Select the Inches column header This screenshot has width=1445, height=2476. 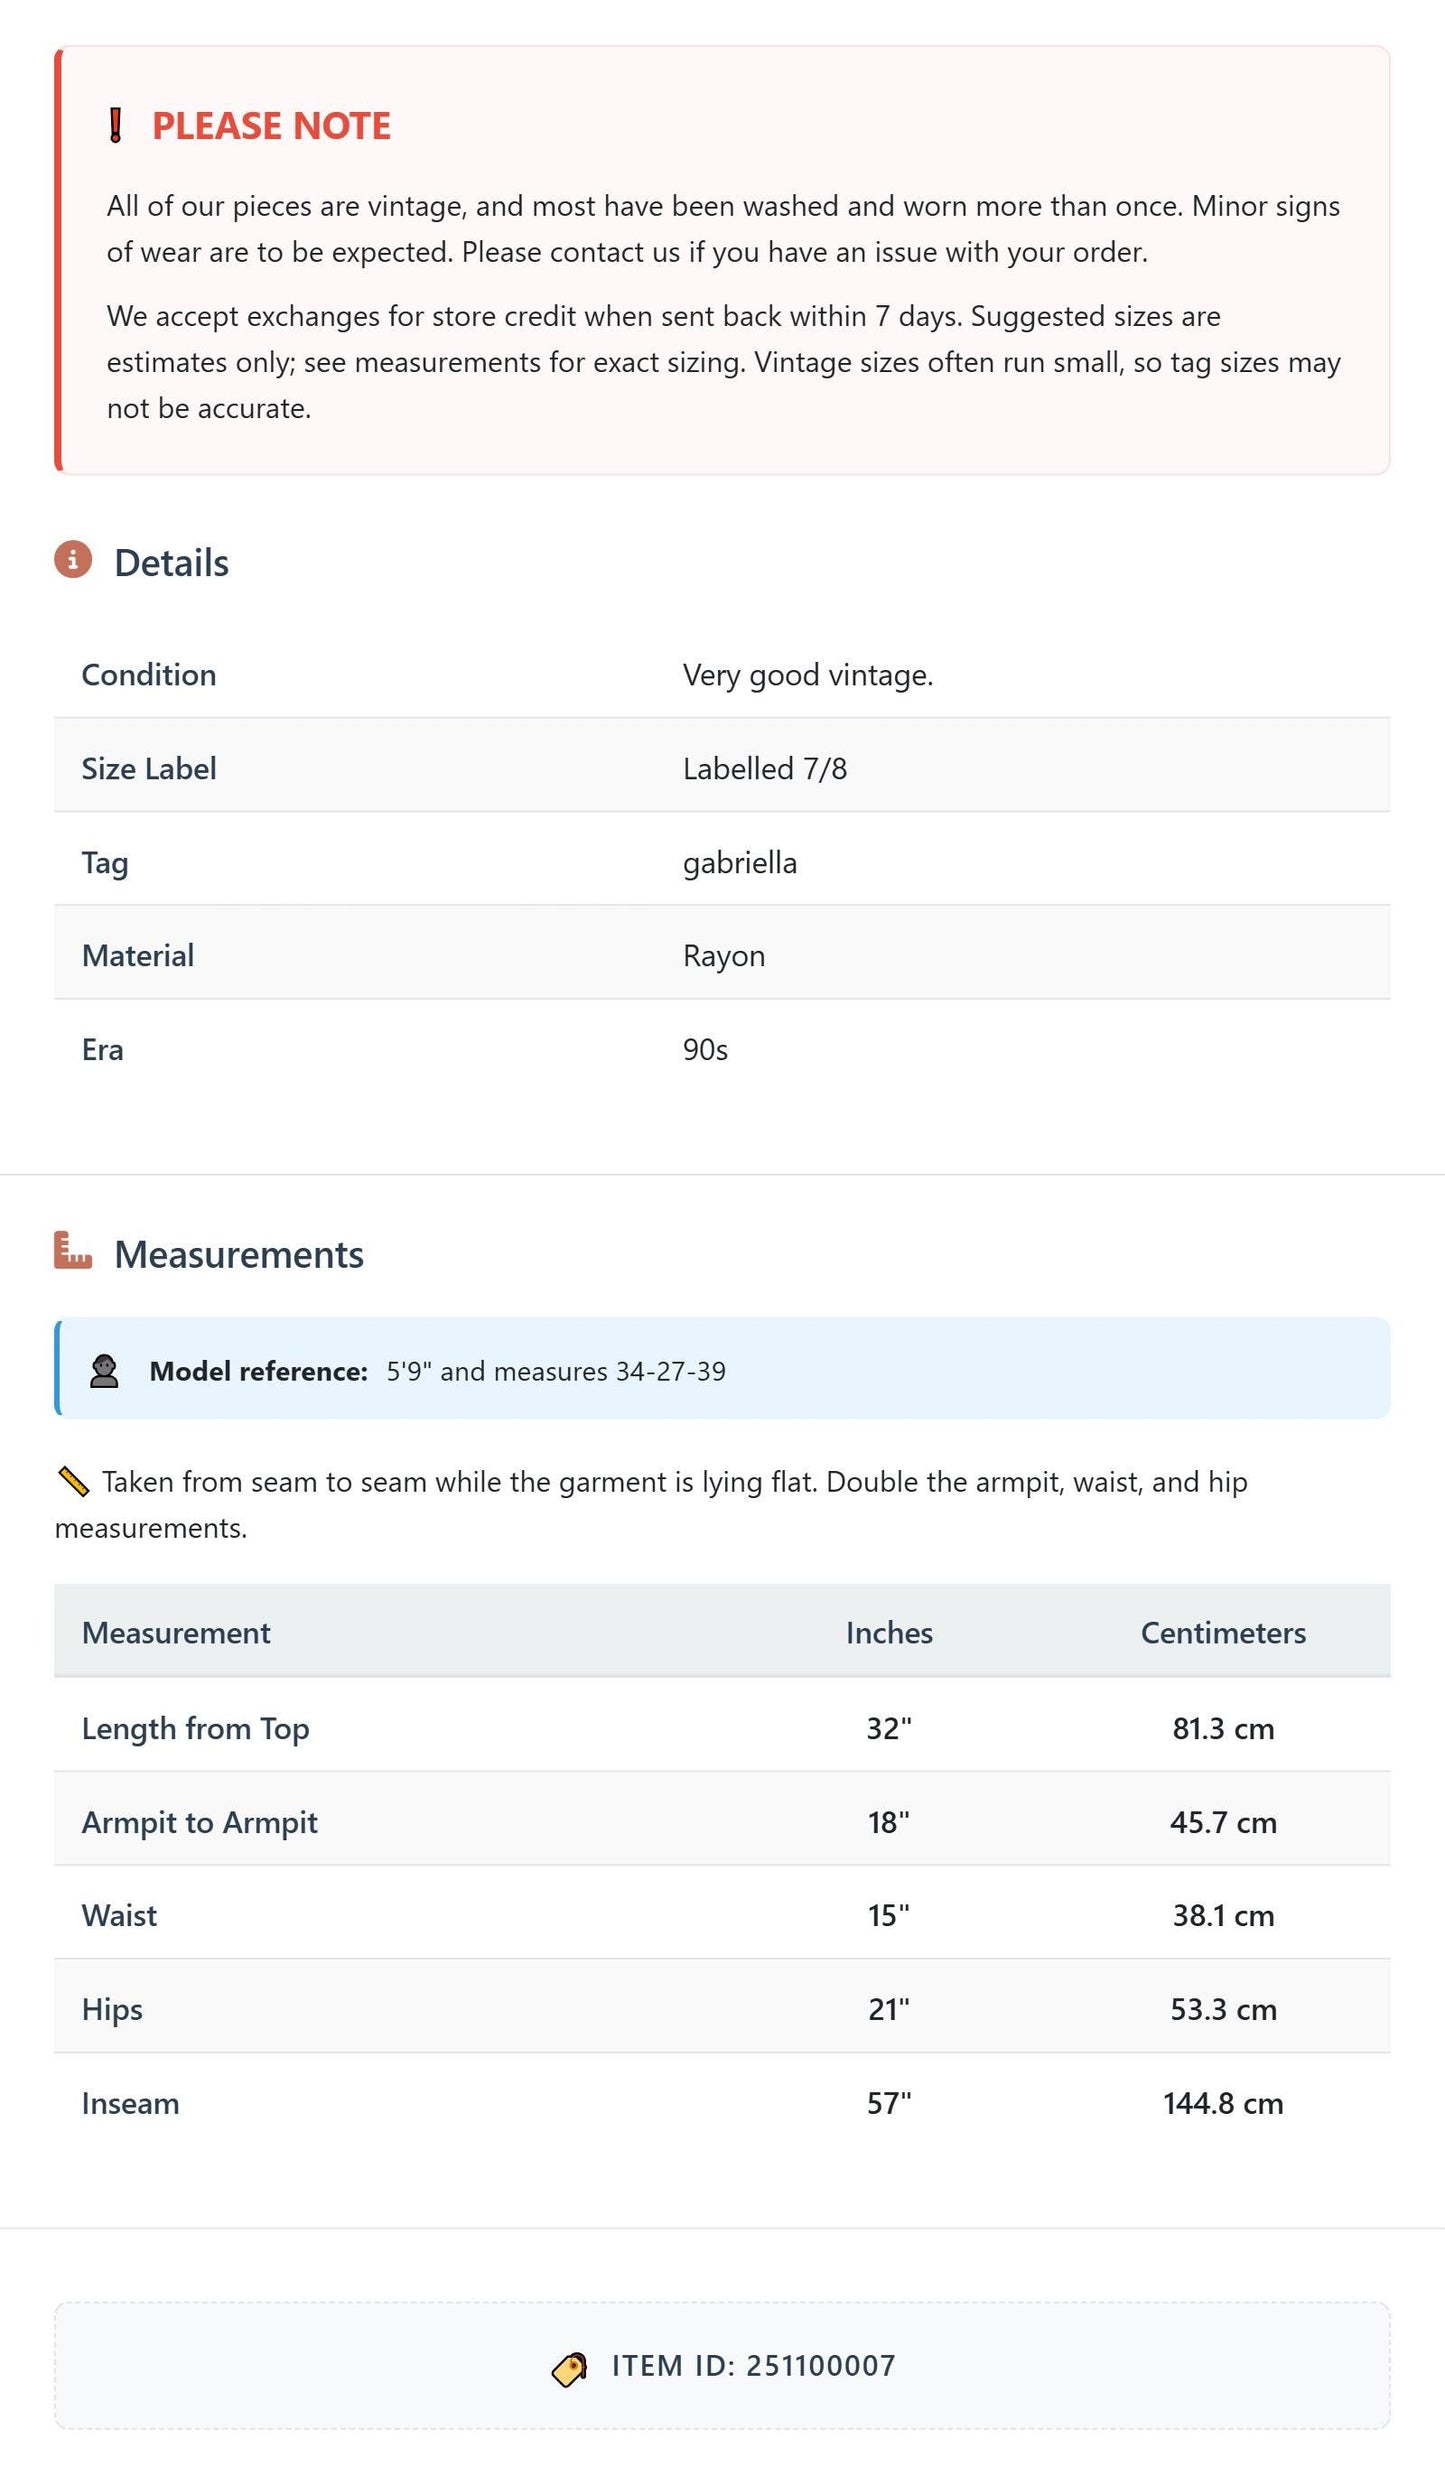pos(889,1633)
